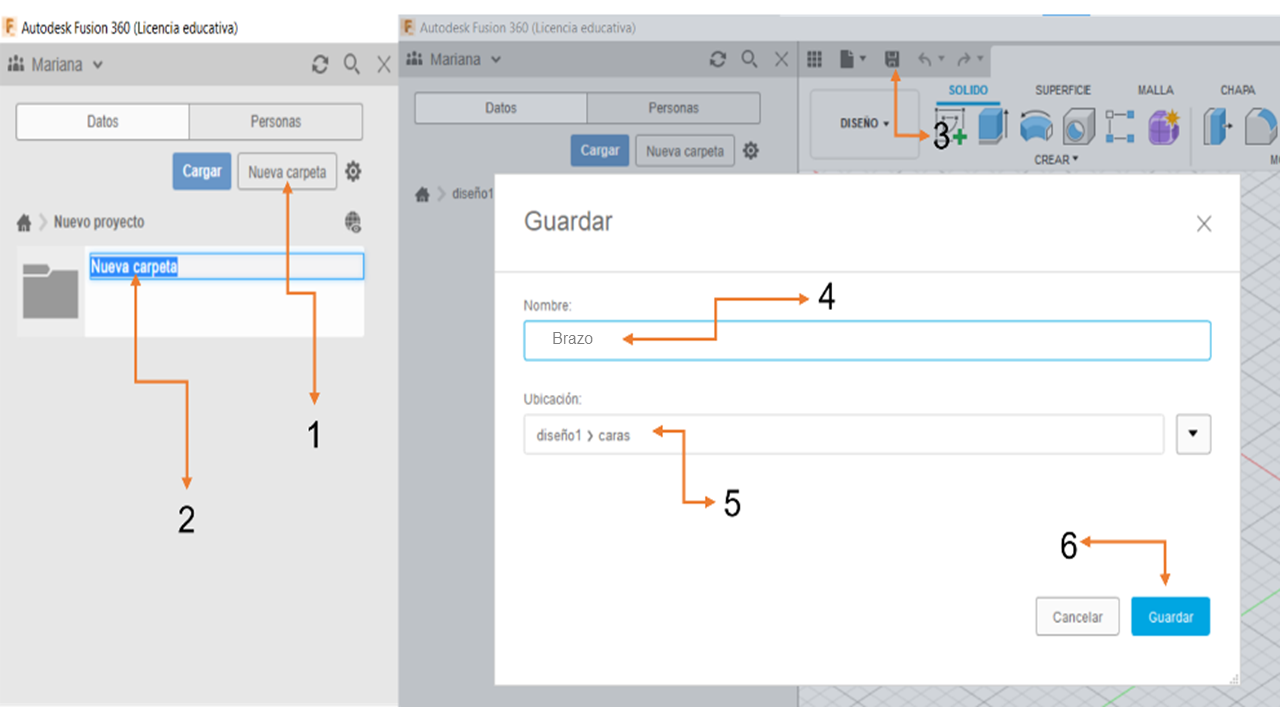Select the Hole tool
The image size is (1280, 720).
[x=1077, y=127]
